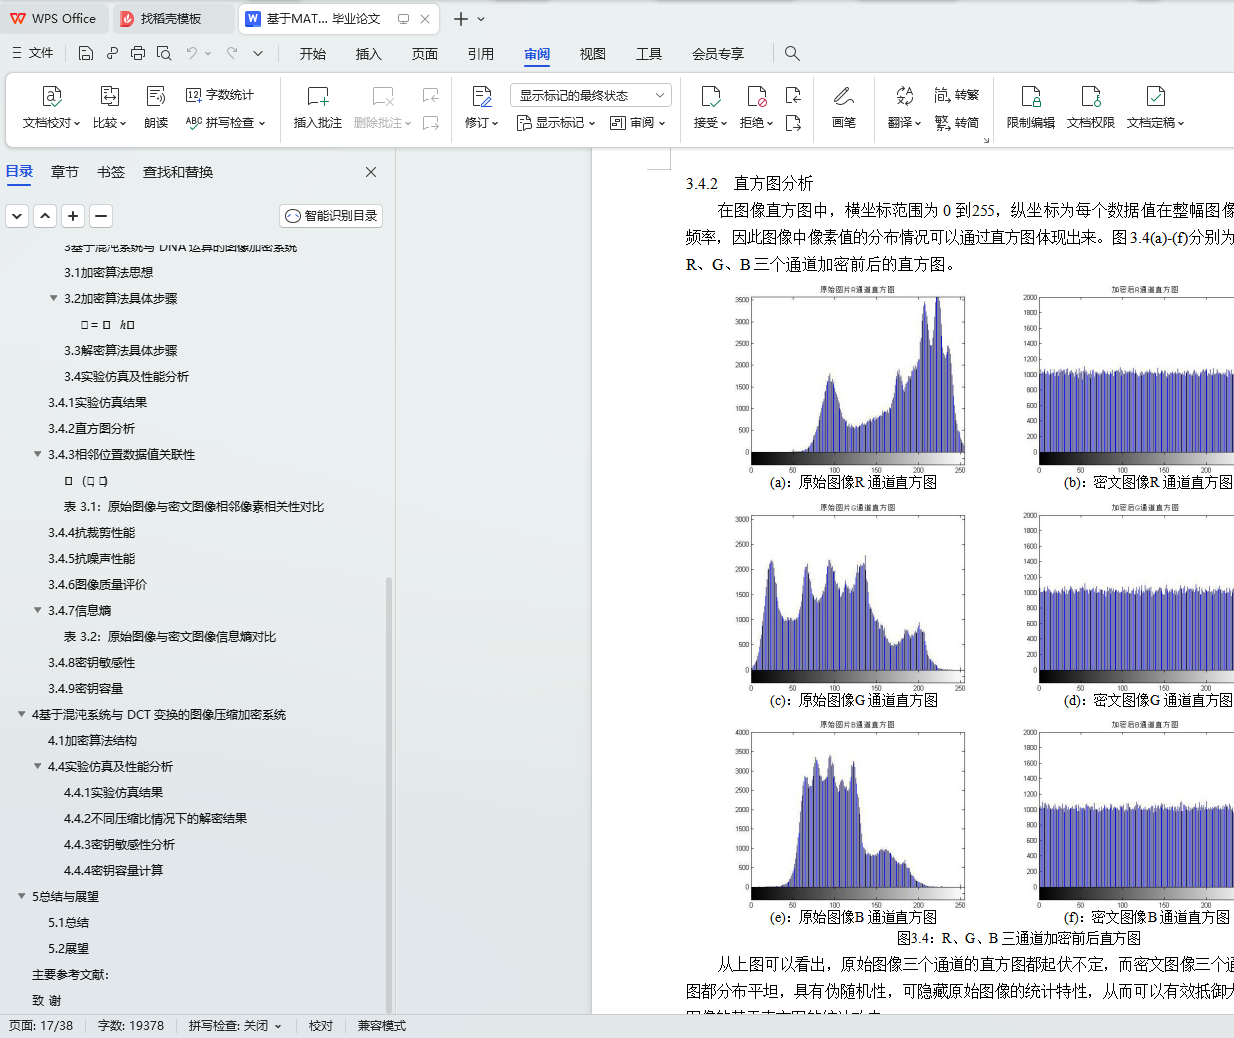The image size is (1234, 1038).
Task: Collapse the 3.2加密算法具体步骤 outline node
Action: [54, 298]
